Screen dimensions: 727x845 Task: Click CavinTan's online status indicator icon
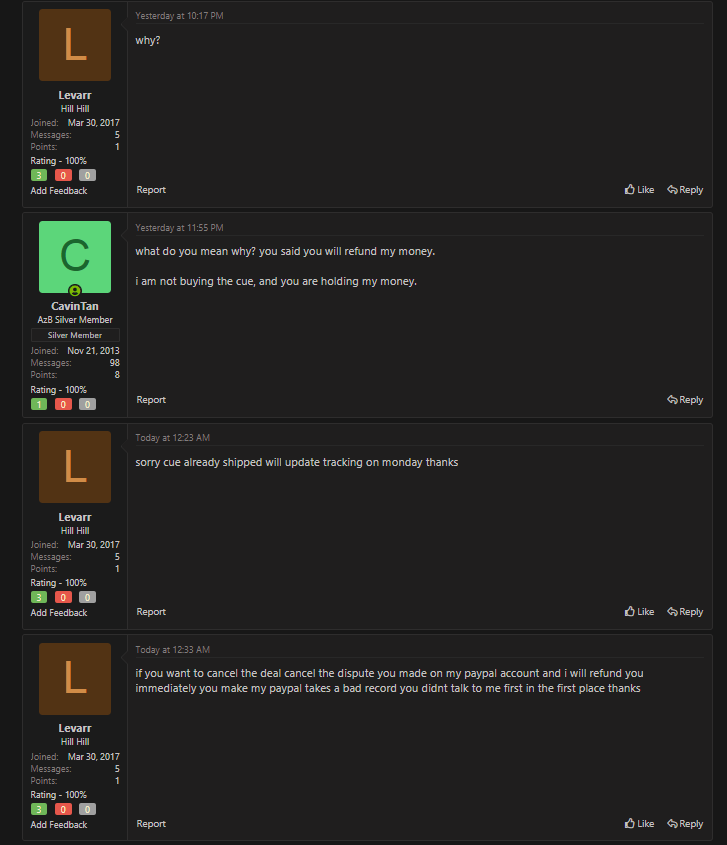coord(75,290)
